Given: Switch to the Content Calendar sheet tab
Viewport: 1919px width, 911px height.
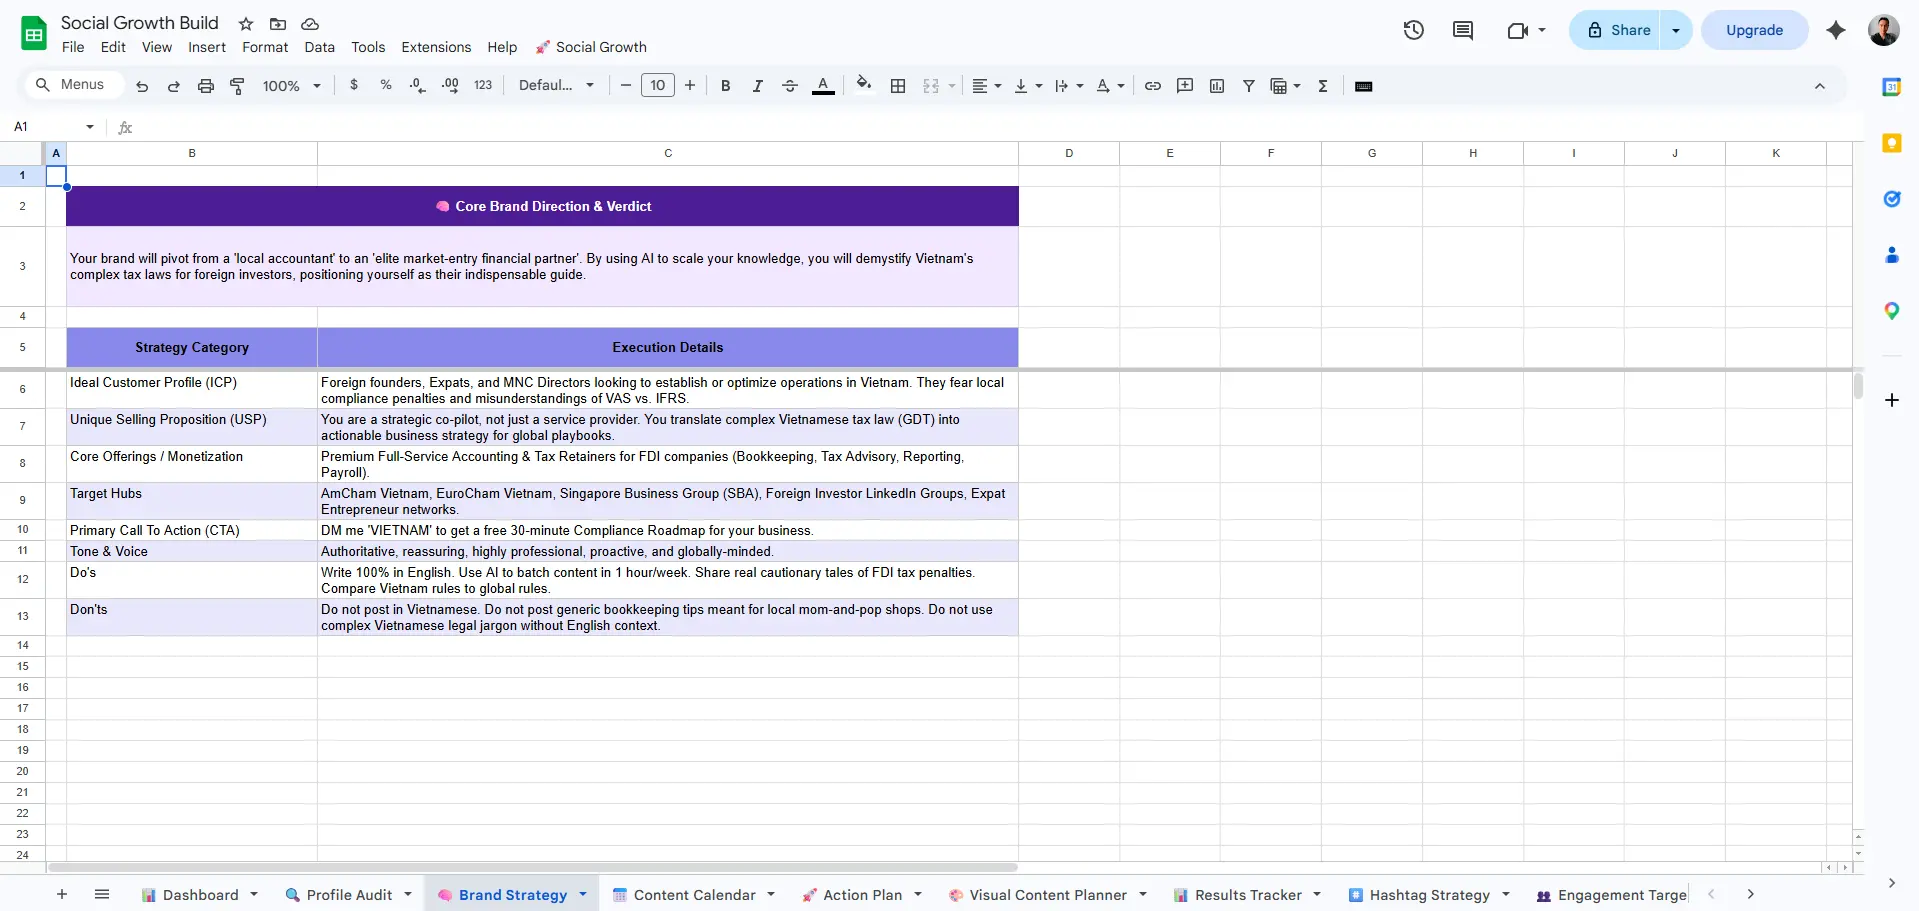Looking at the screenshot, I should pos(694,895).
